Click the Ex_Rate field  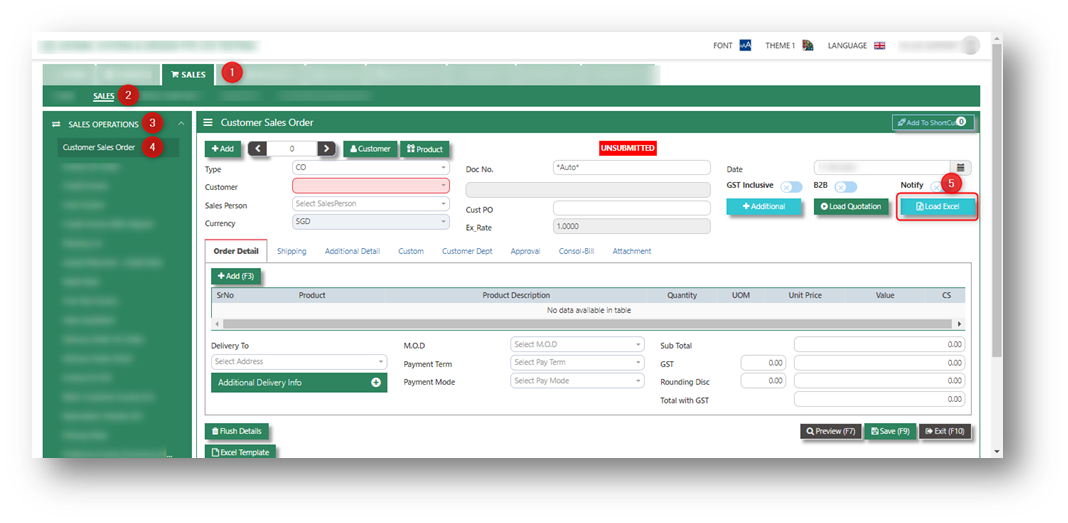(x=631, y=226)
